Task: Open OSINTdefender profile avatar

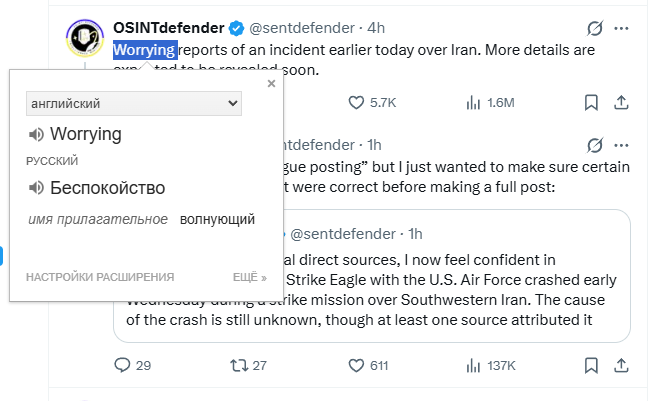Action: click(83, 39)
